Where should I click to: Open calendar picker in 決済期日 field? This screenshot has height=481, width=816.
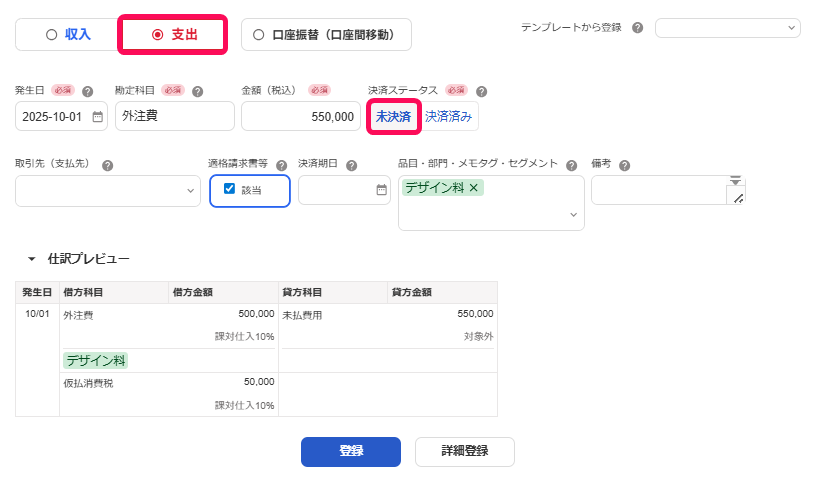pyautogui.click(x=381, y=190)
